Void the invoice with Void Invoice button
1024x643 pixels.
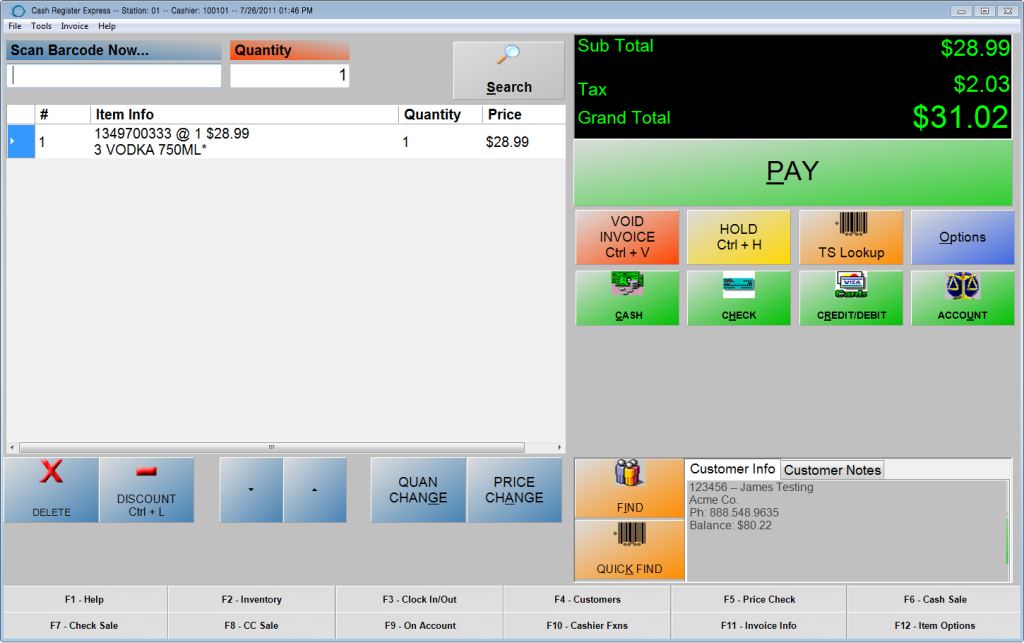pos(628,237)
